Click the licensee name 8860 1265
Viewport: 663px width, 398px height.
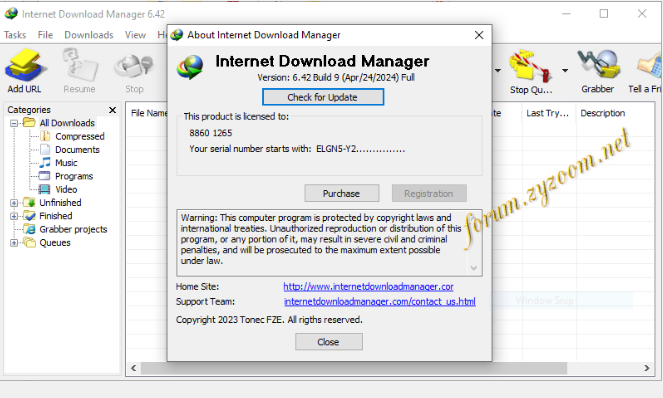[x=211, y=133]
